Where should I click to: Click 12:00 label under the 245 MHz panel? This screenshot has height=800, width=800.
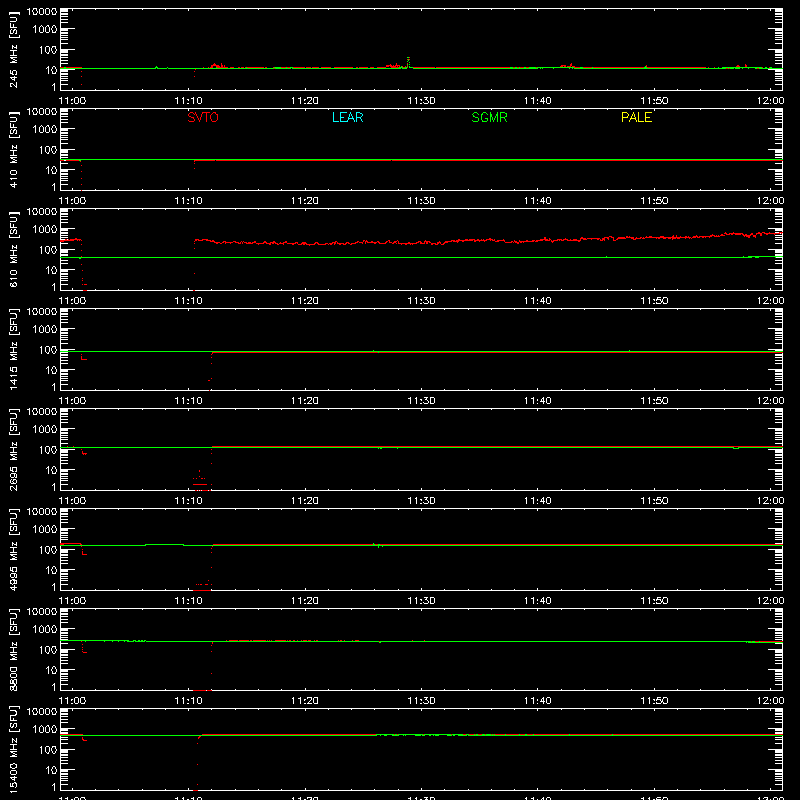770,101
